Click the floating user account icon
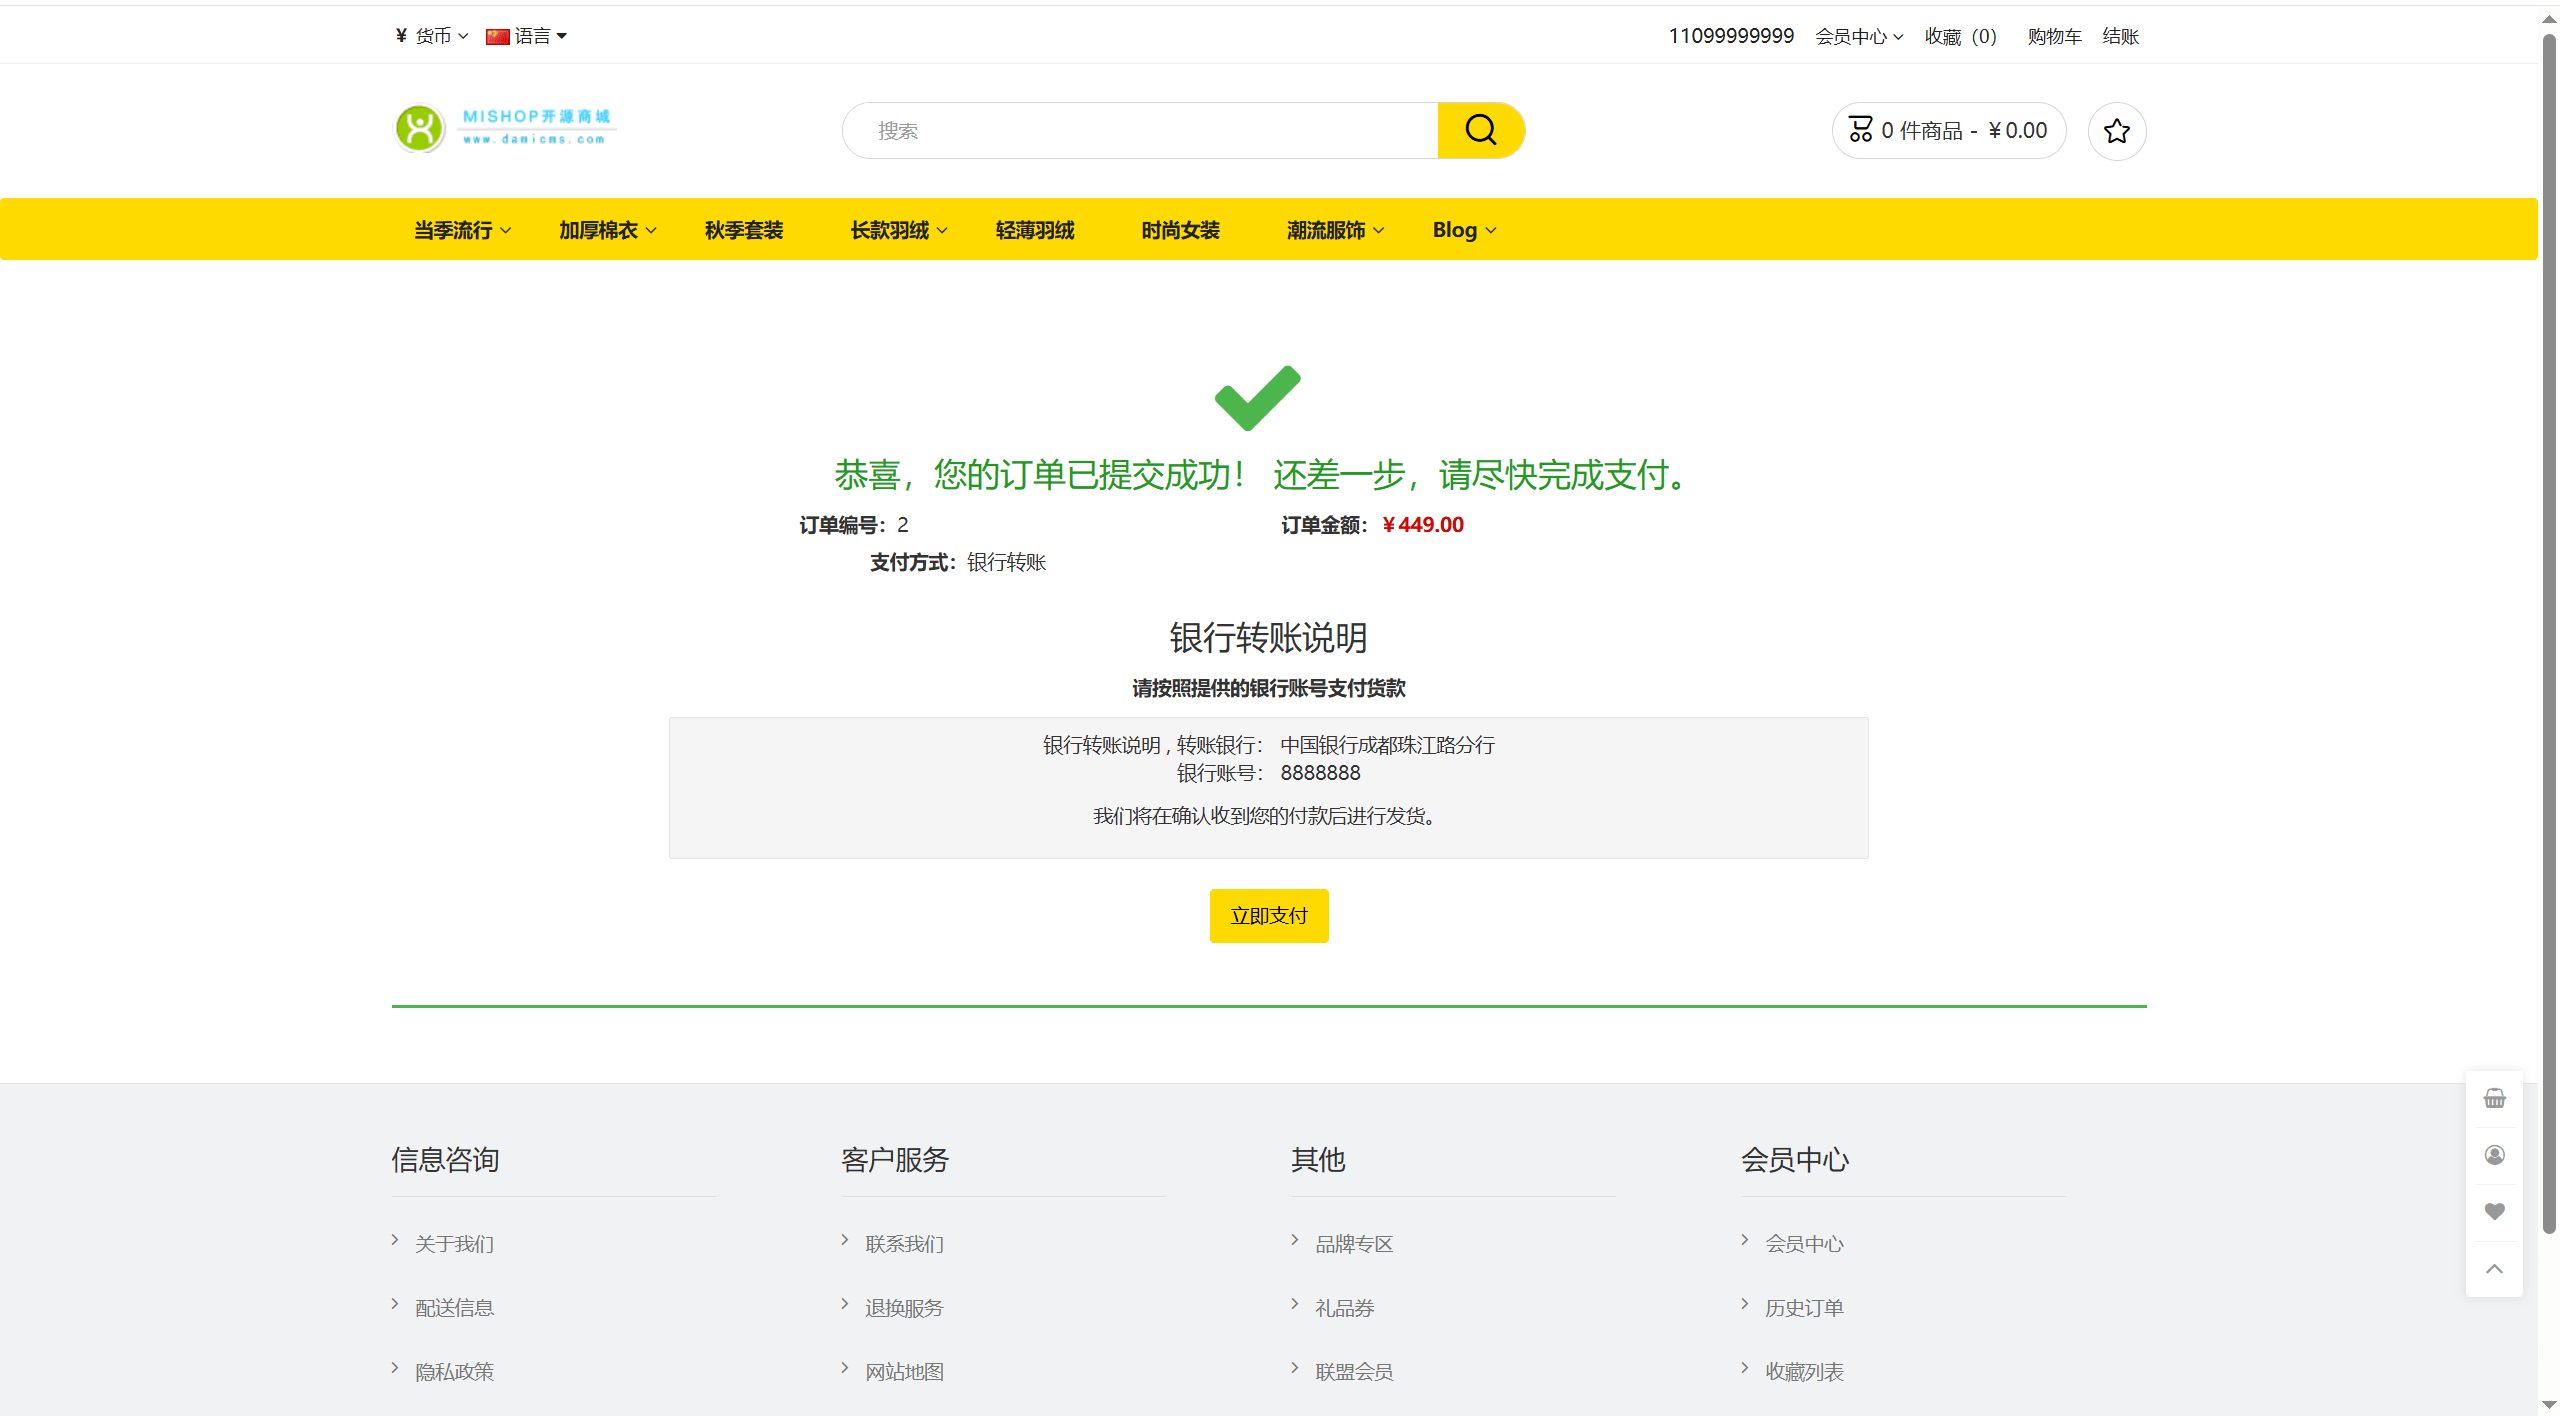Screen dimensions: 2560x1416 pyautogui.click(x=2494, y=1155)
